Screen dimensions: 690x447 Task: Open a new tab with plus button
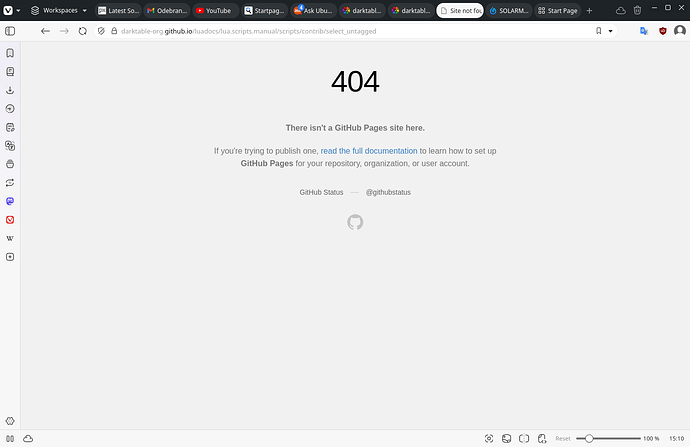(590, 11)
